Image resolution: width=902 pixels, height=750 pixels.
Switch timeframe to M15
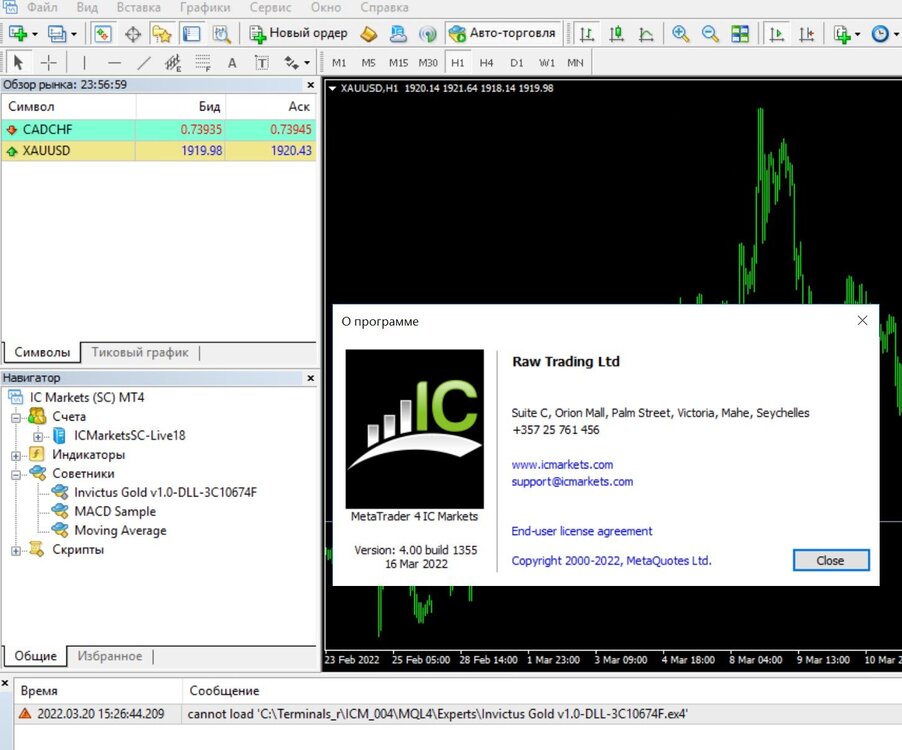tap(398, 63)
